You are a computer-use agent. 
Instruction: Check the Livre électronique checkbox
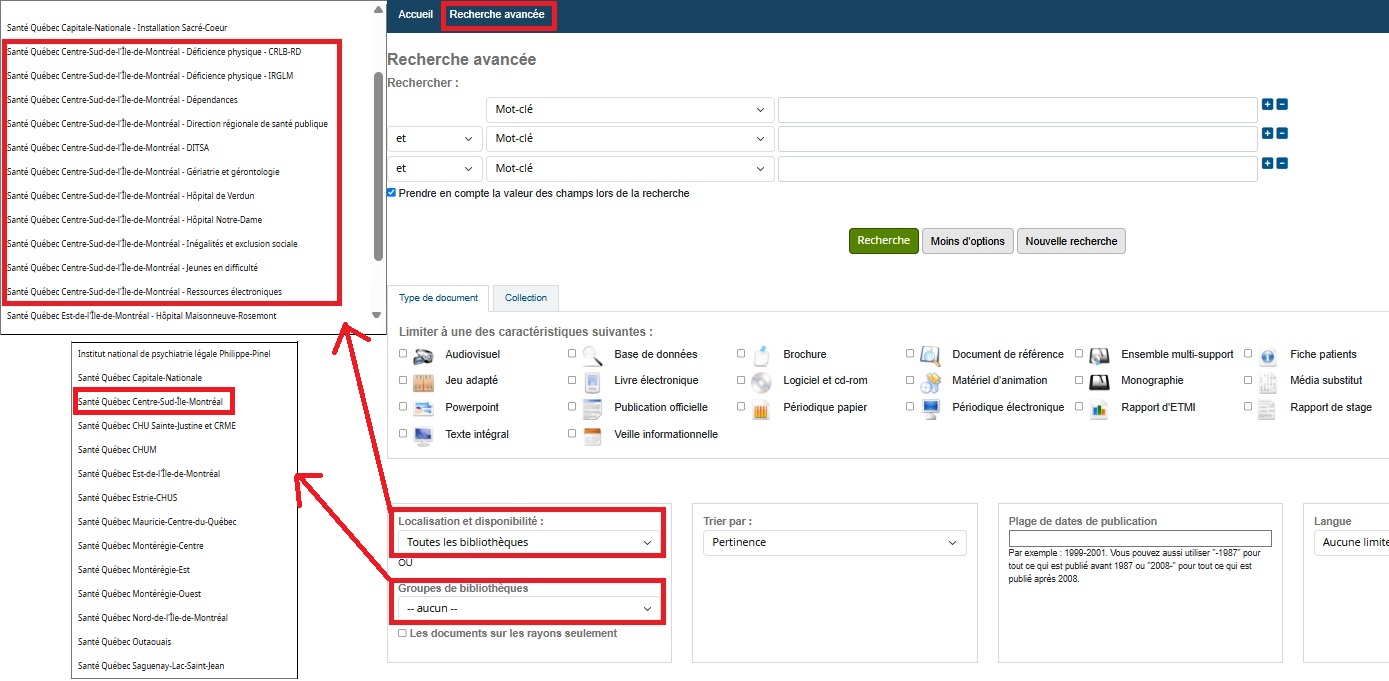tap(572, 380)
